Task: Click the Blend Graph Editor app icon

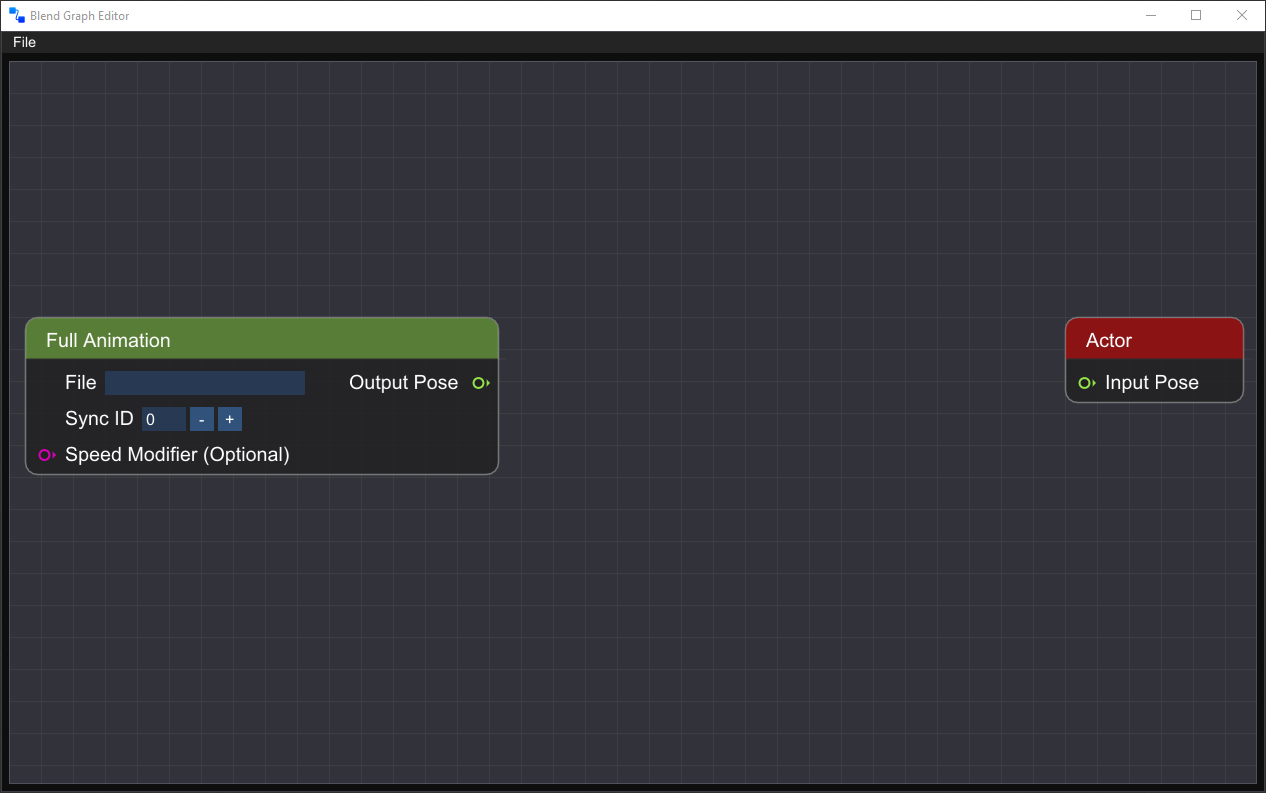Action: [17, 15]
